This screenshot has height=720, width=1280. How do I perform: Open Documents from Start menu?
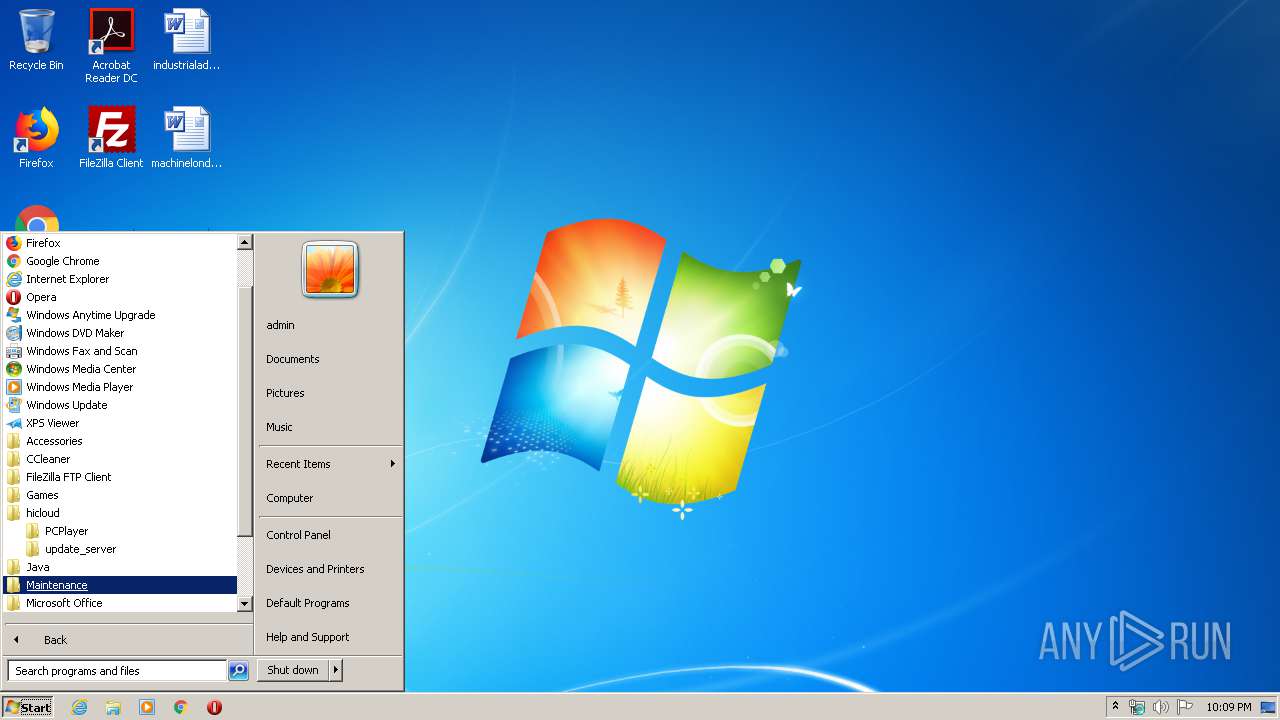[x=330, y=359]
